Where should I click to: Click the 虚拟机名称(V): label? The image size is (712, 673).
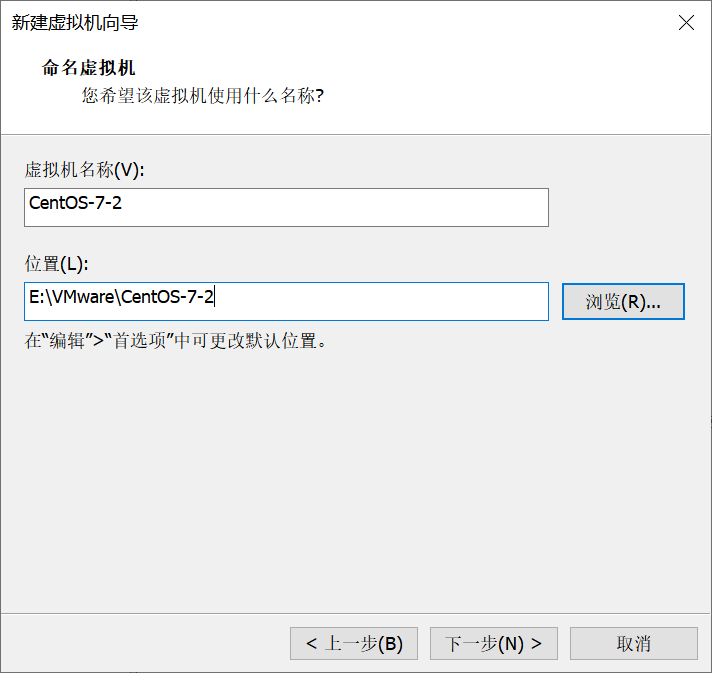point(85,170)
